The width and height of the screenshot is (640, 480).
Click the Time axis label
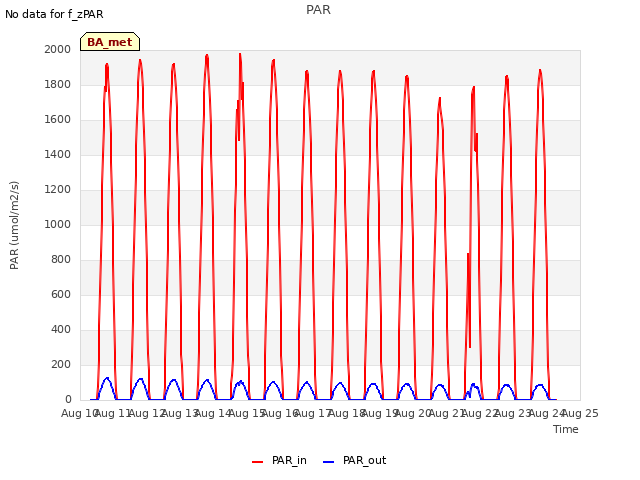pos(566,429)
